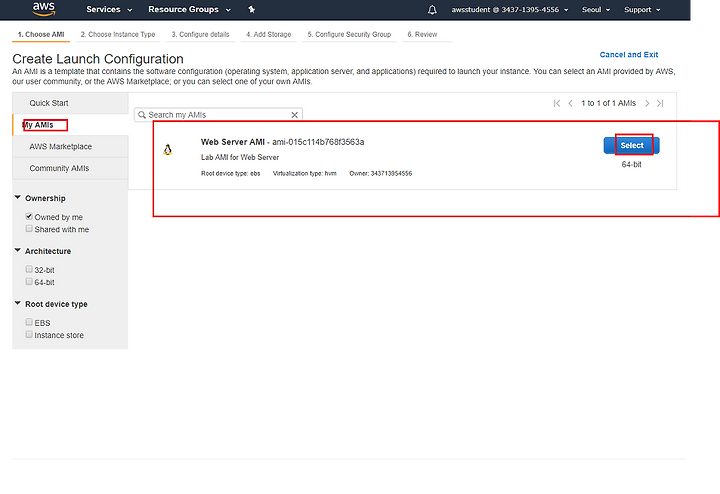Click the blue Select button for Web Server AMI

tap(631, 146)
